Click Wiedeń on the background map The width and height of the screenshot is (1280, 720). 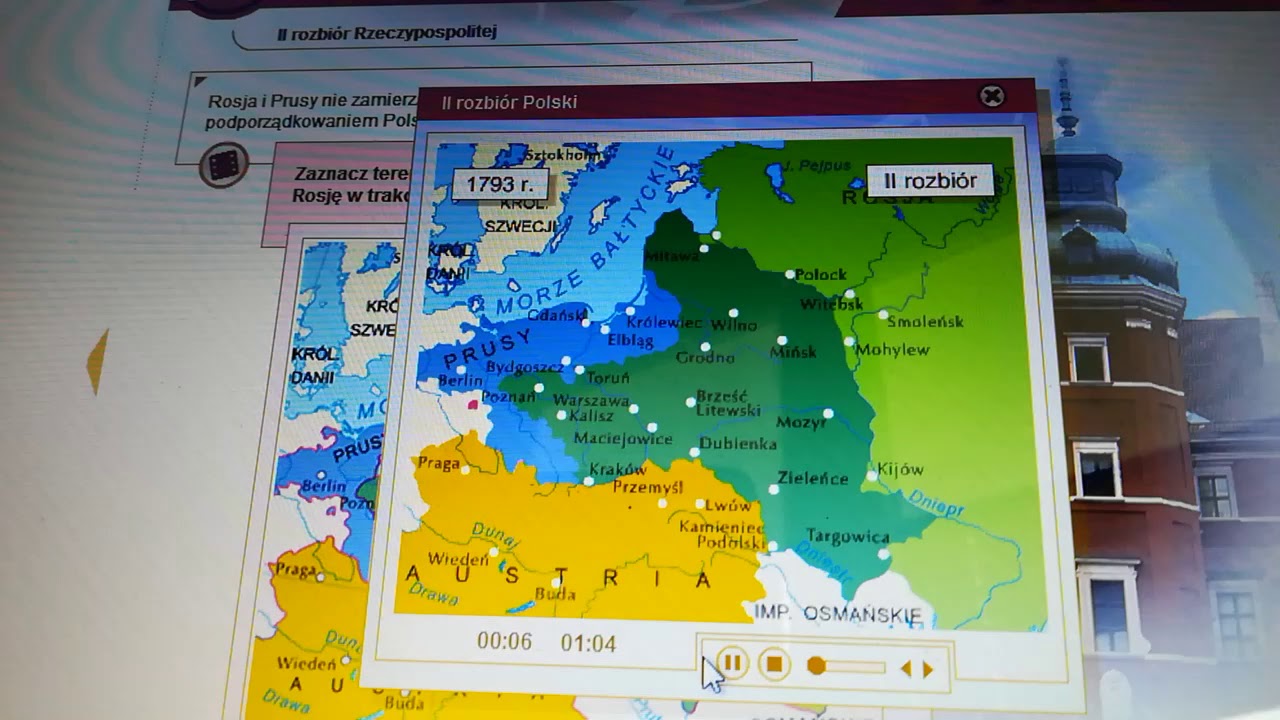[306, 663]
